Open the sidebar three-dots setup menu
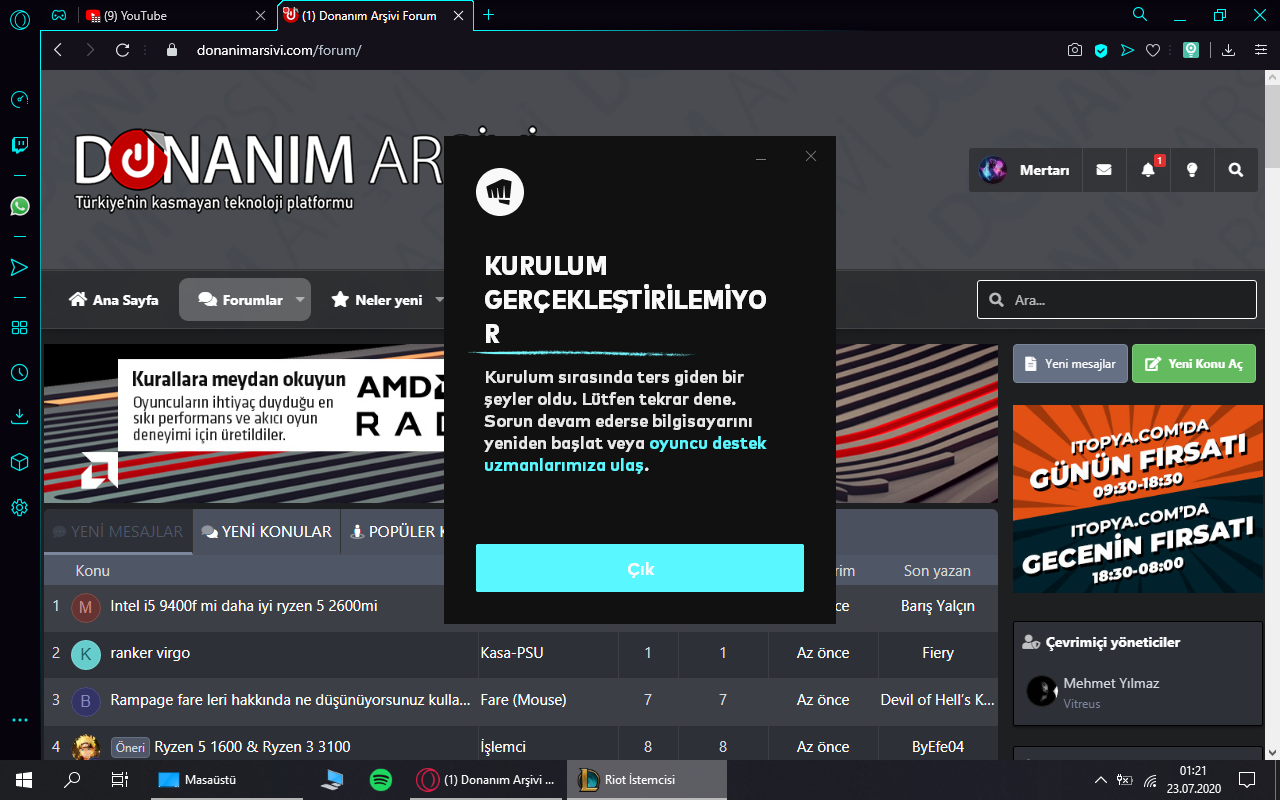 coord(19,719)
